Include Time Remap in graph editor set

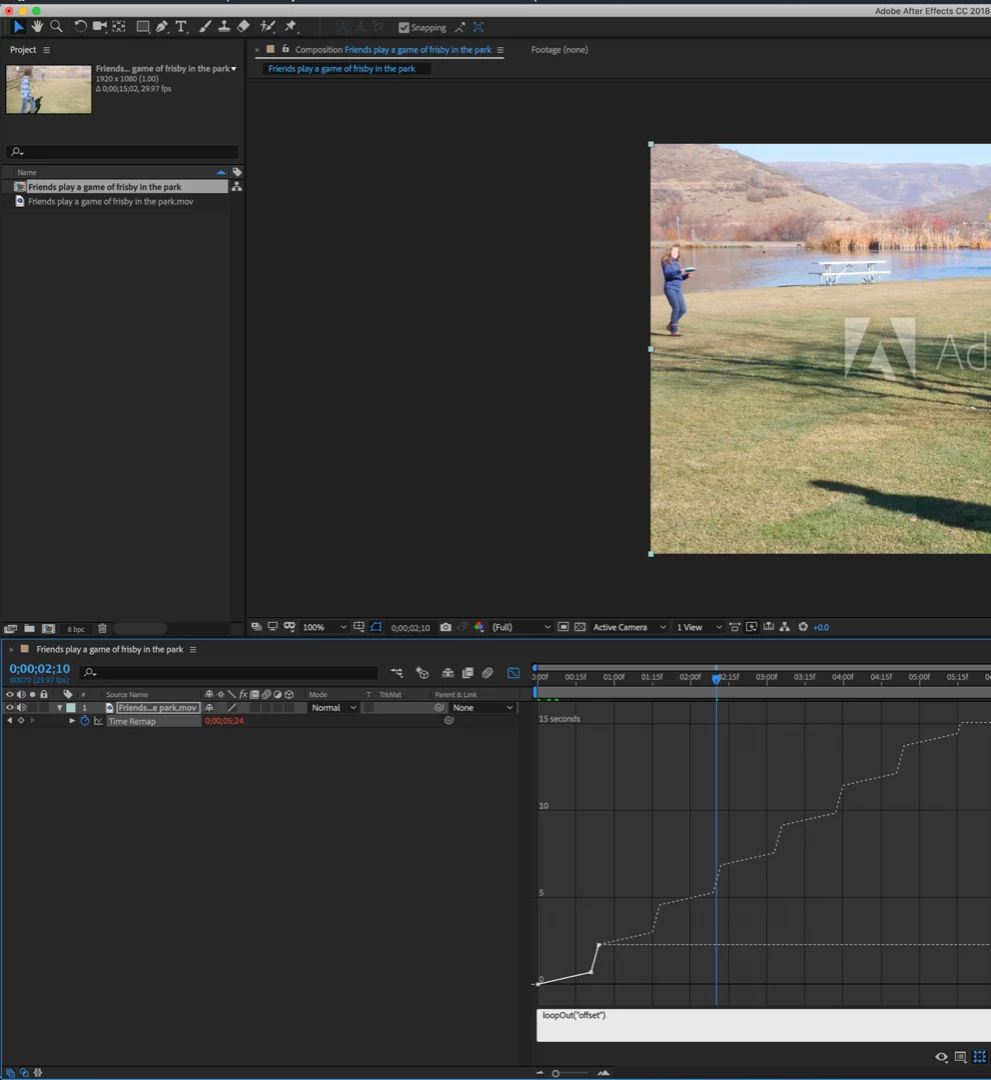[x=98, y=720]
